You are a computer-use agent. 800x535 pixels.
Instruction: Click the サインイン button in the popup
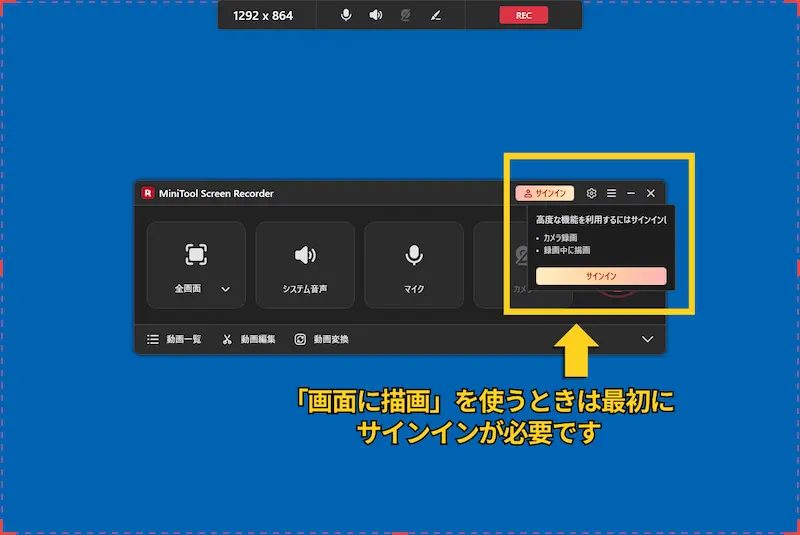[601, 276]
